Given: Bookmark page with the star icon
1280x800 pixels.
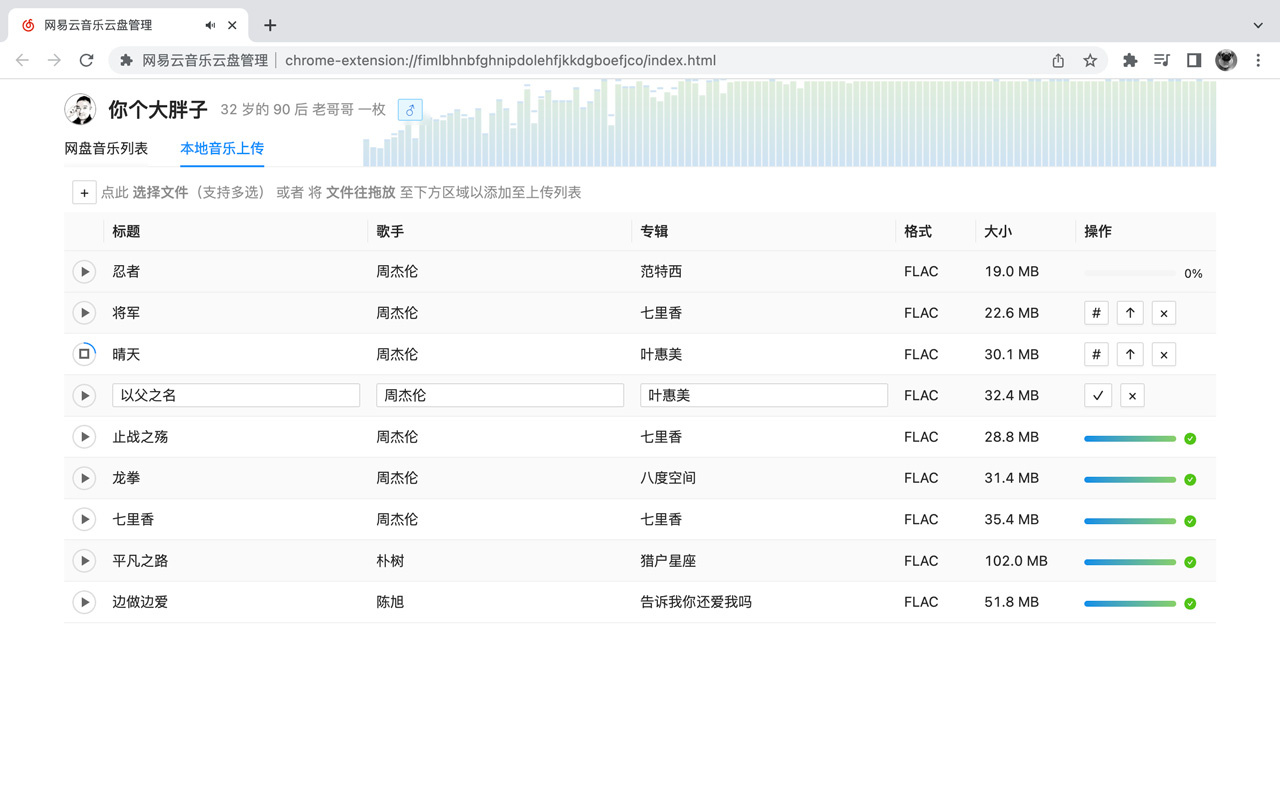Looking at the screenshot, I should click(1090, 60).
